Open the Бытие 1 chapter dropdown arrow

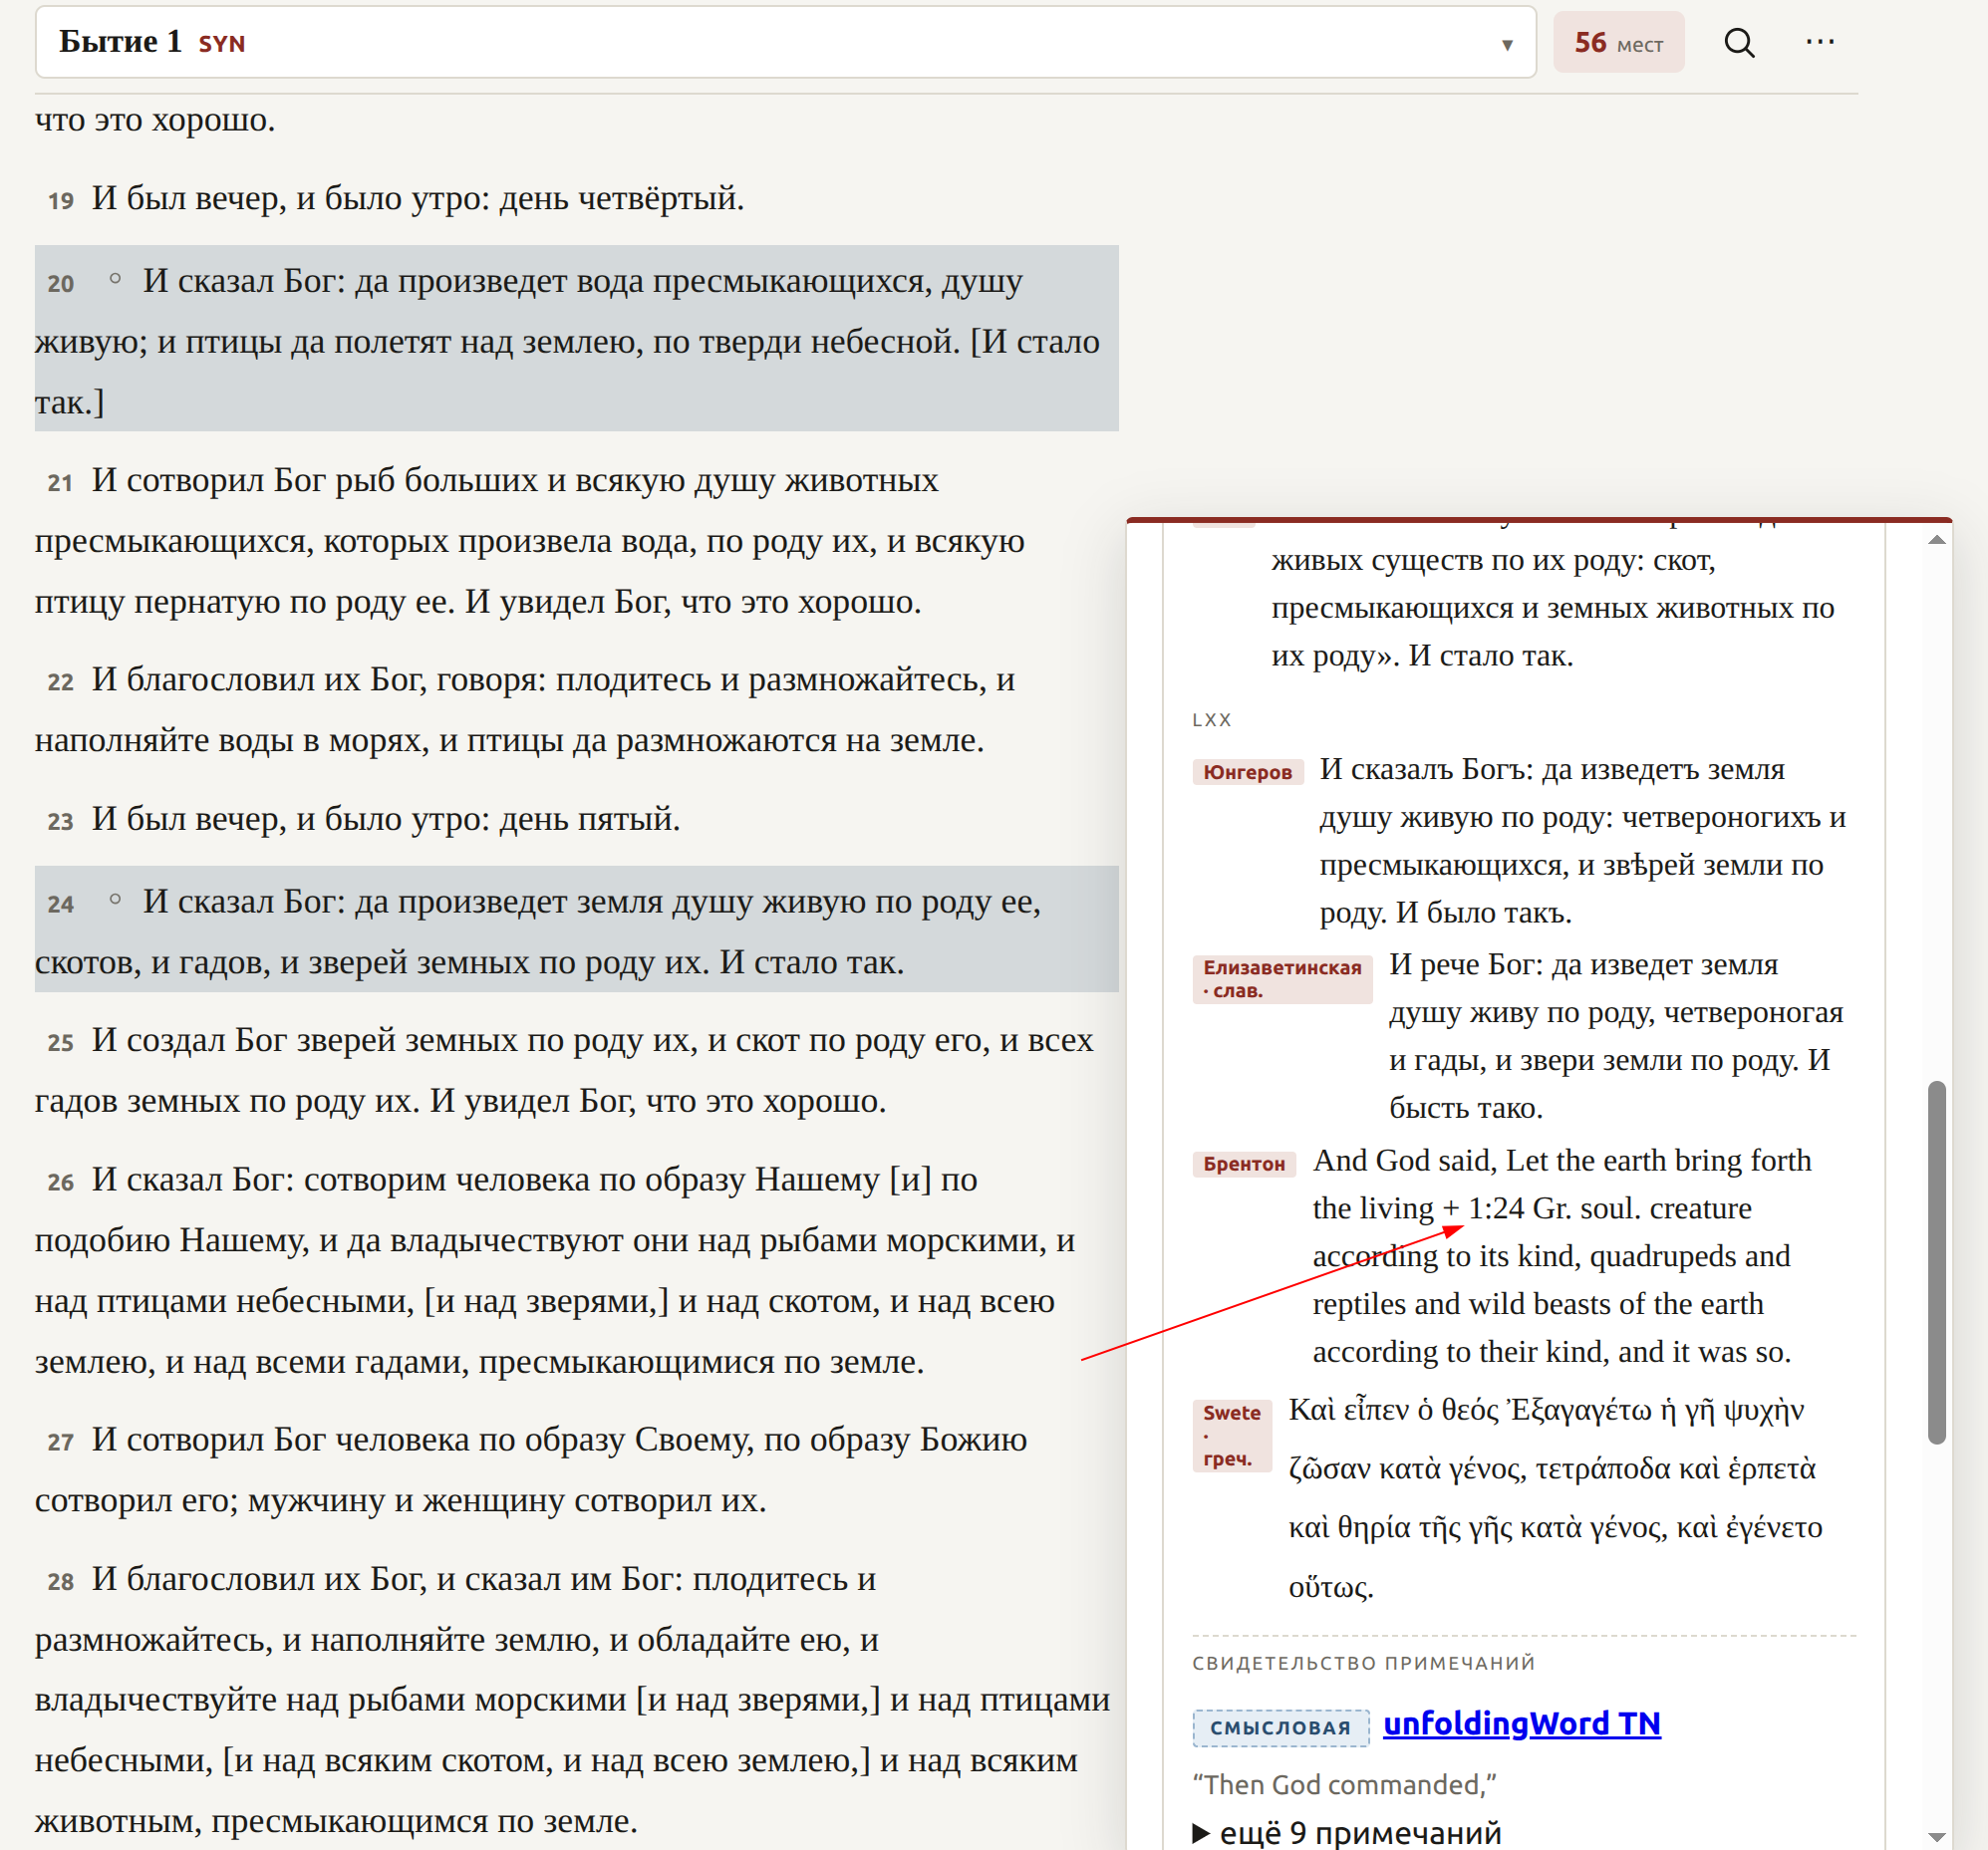1507,44
